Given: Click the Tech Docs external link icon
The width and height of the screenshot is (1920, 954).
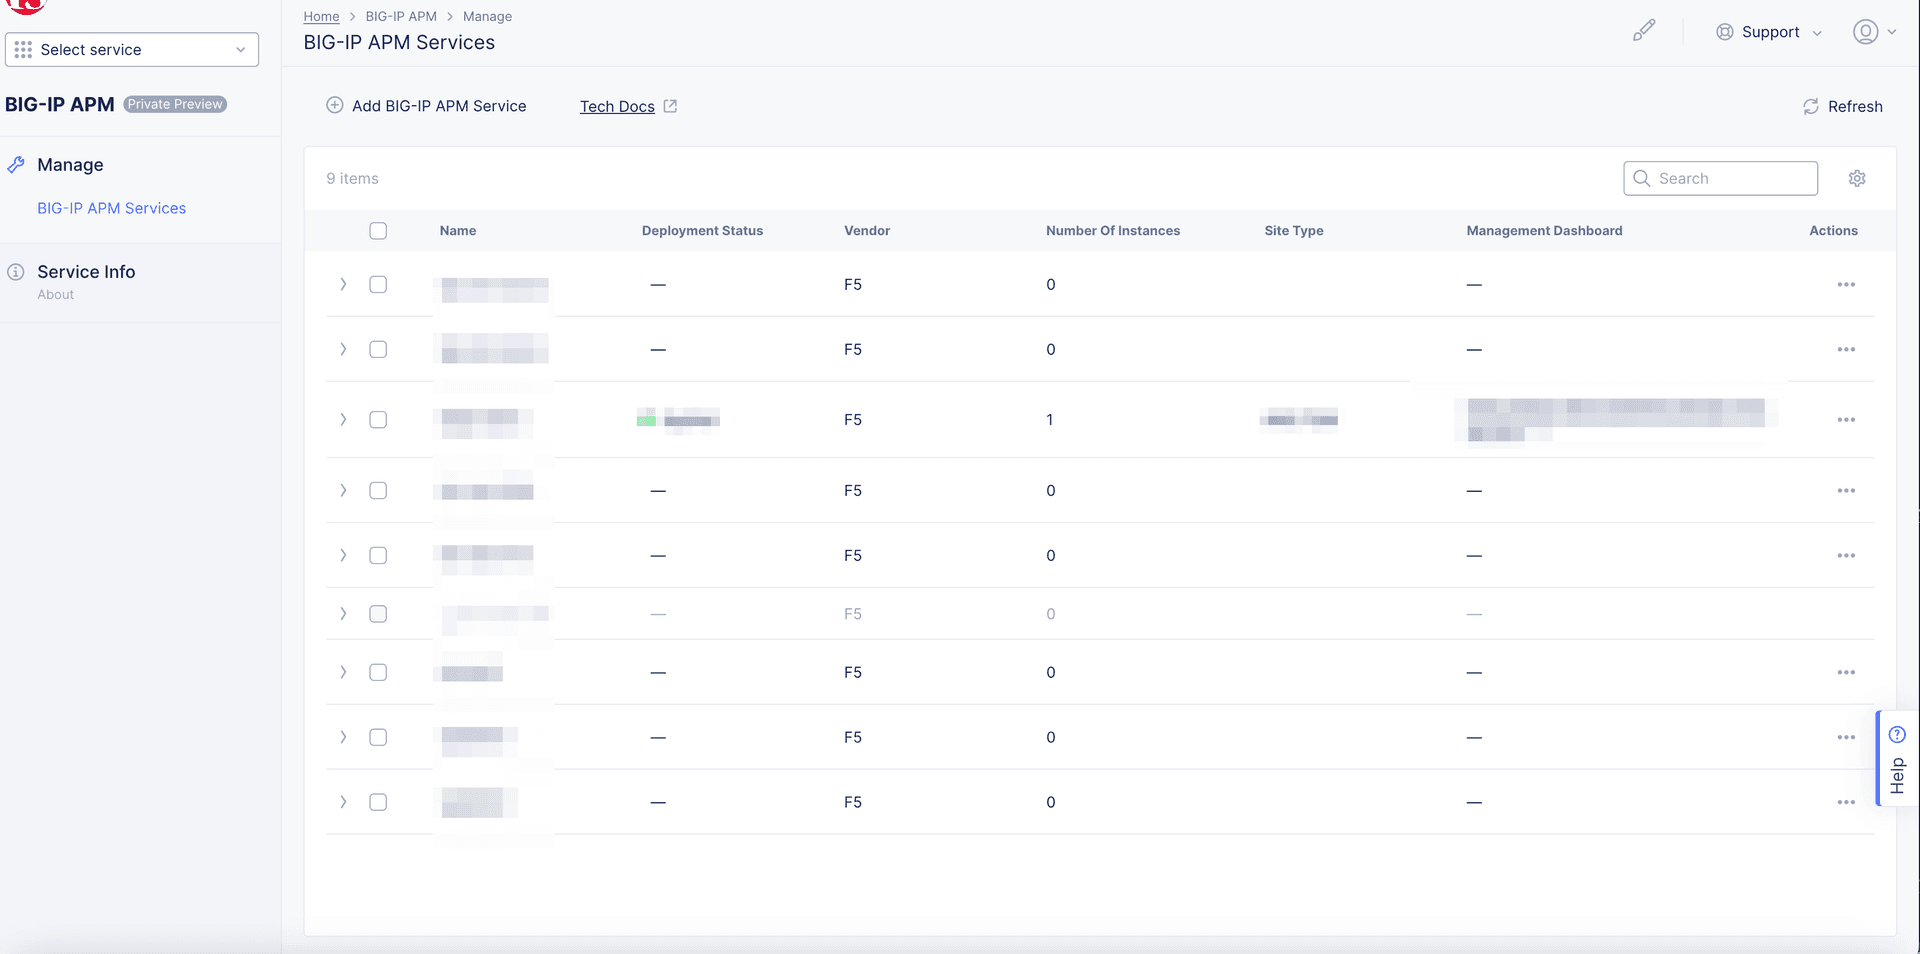Looking at the screenshot, I should coord(671,106).
